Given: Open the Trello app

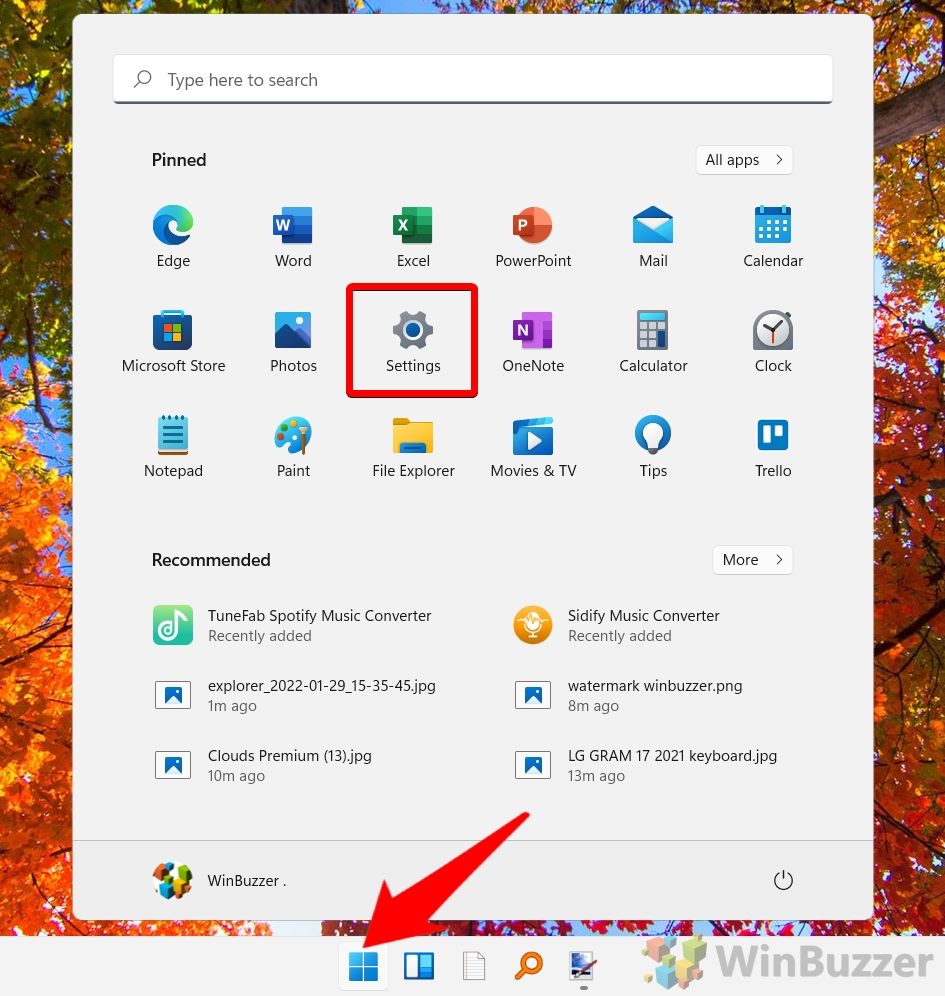Looking at the screenshot, I should coord(773,446).
